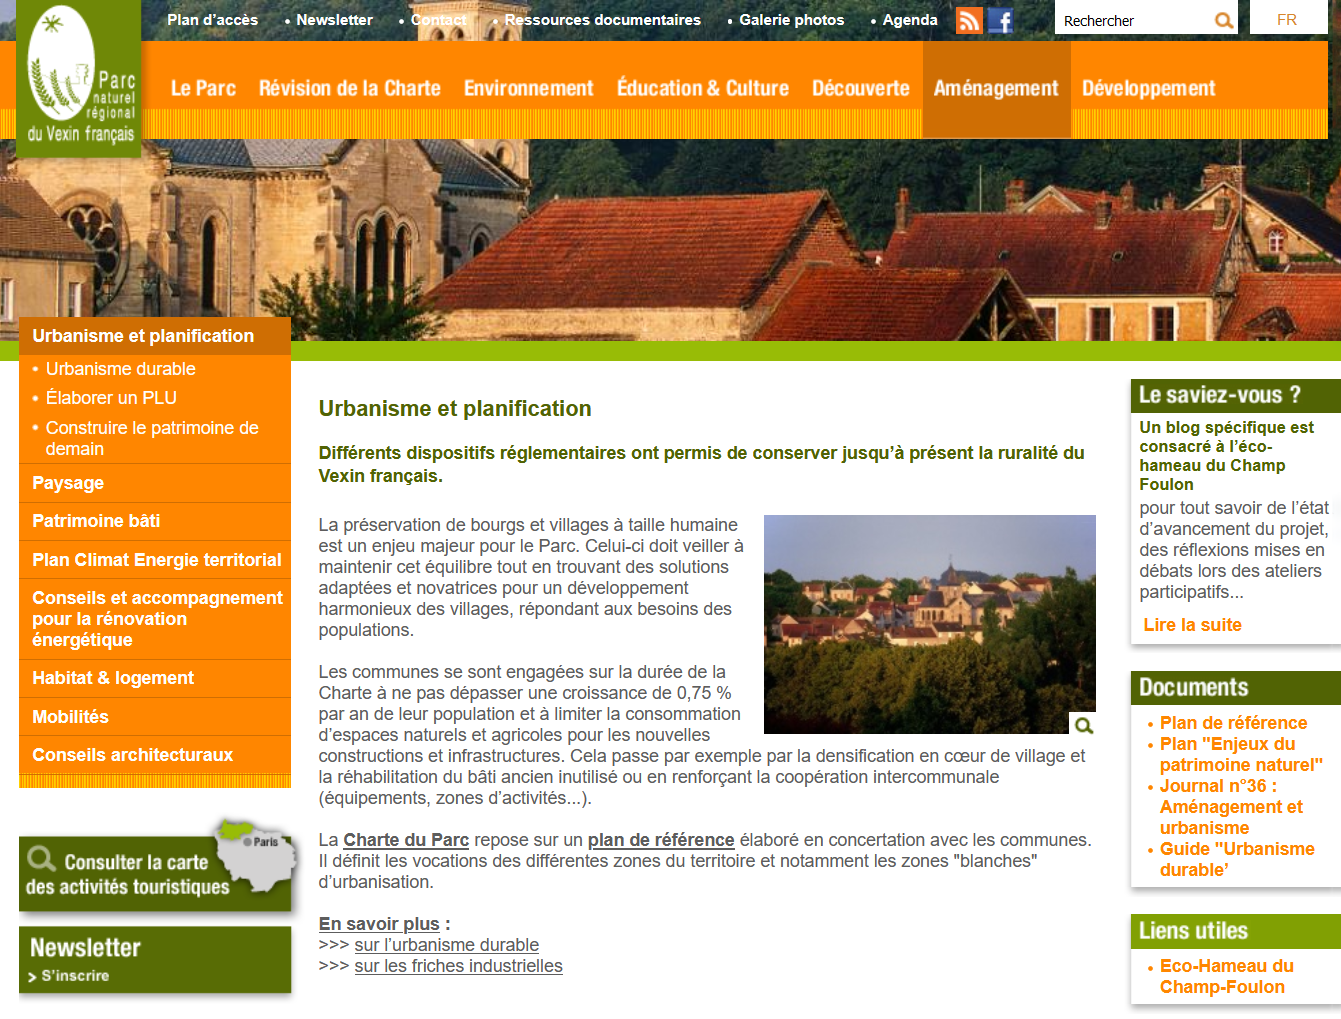Open the Développement menu

pos(1148,89)
